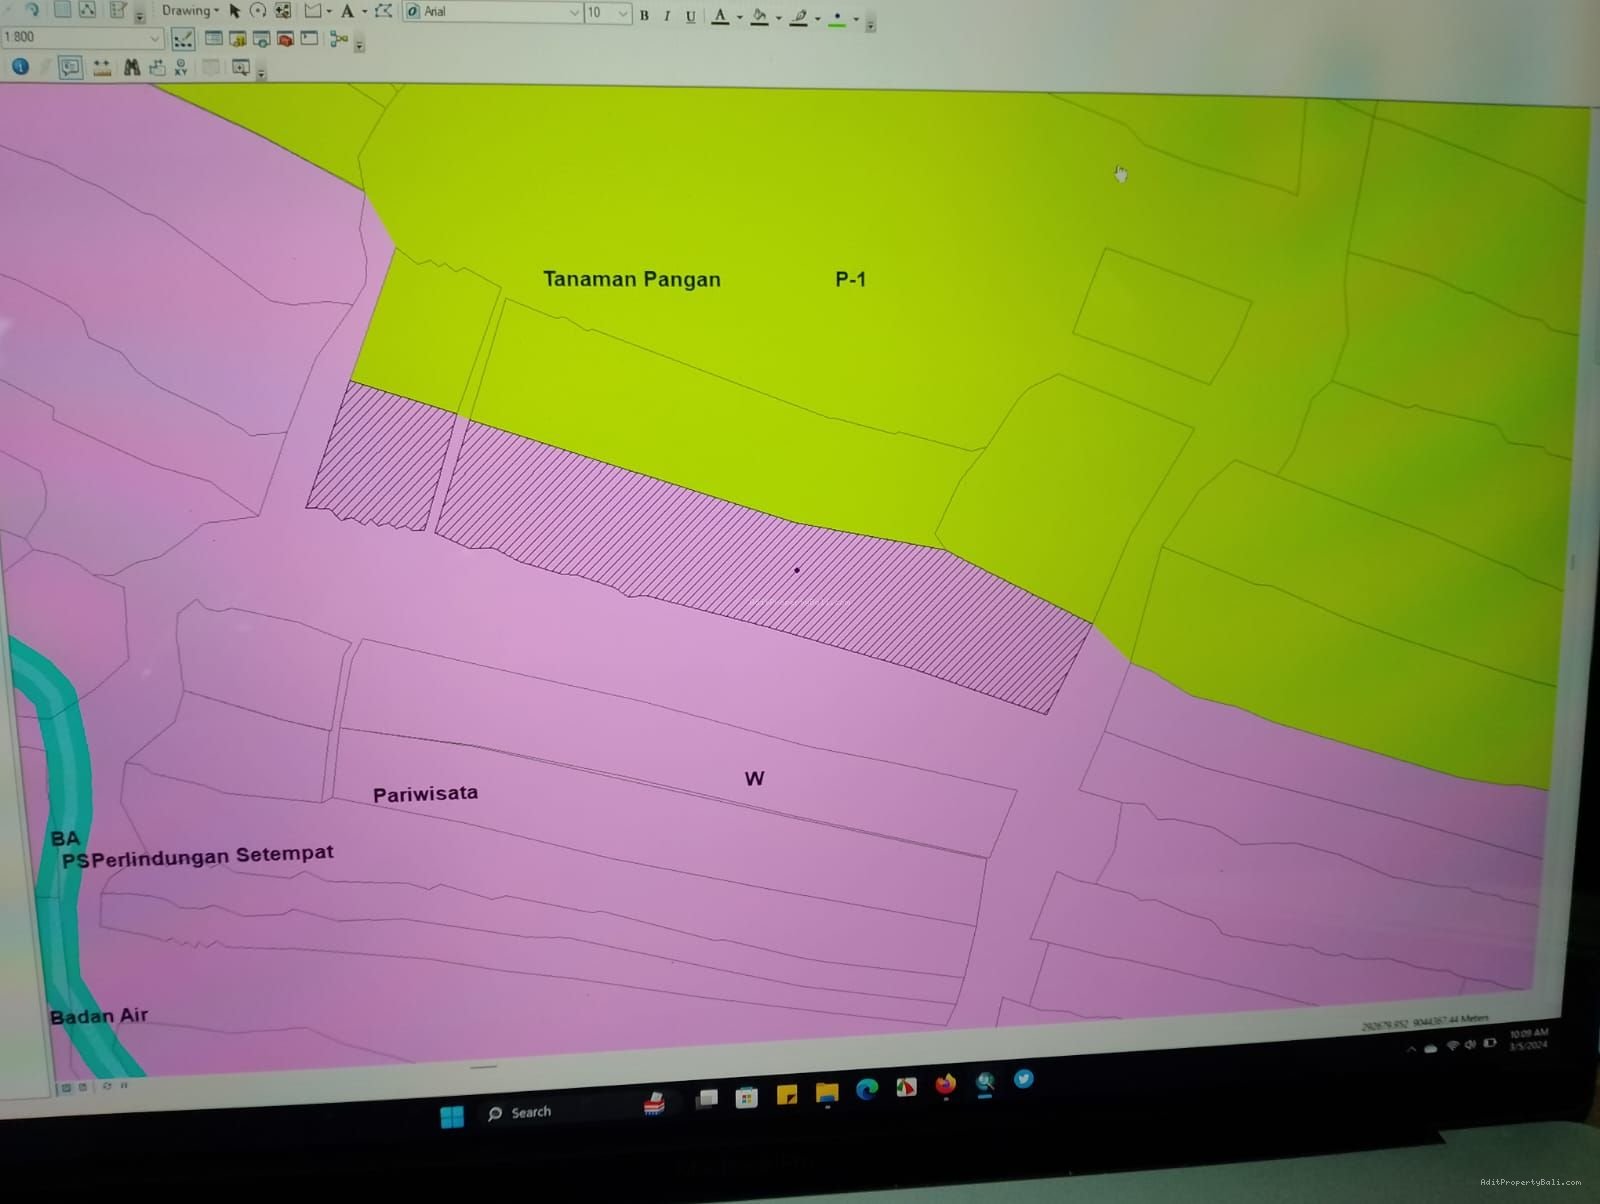Click the Windows Start button

(x=452, y=1116)
